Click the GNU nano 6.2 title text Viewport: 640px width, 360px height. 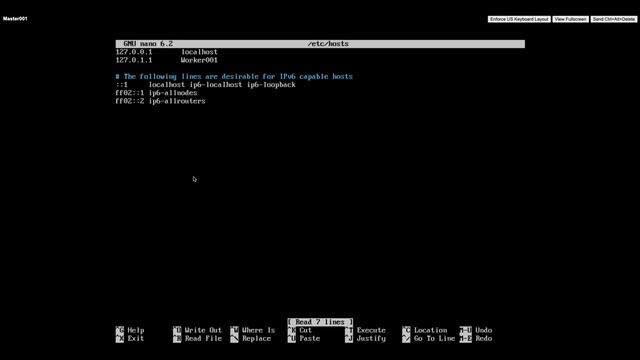[x=148, y=44]
